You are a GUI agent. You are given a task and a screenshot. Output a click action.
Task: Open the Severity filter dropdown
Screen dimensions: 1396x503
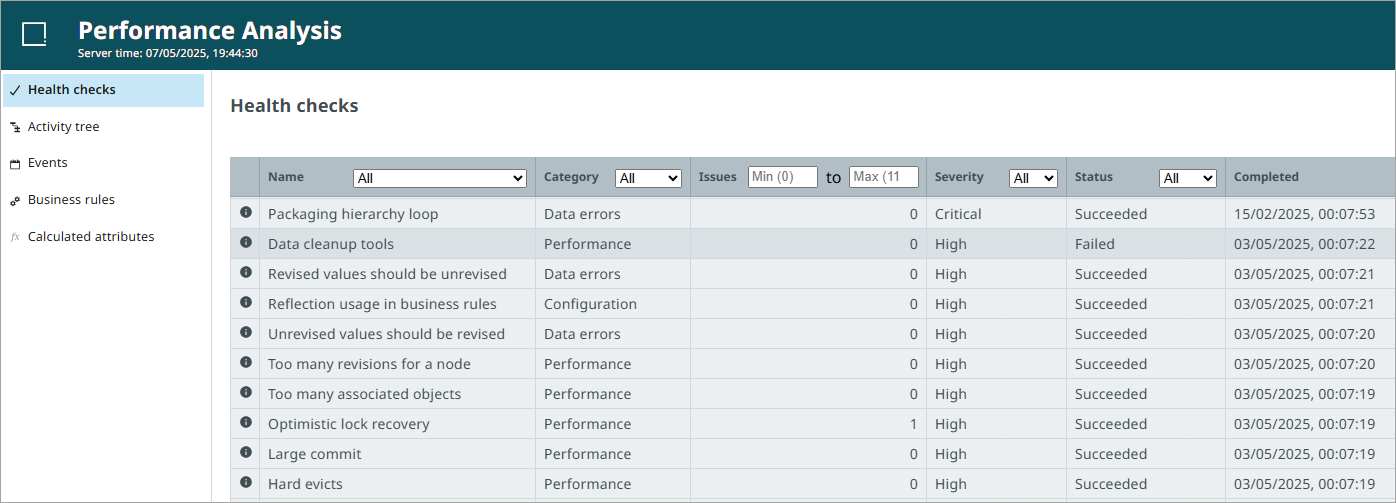[1033, 178]
